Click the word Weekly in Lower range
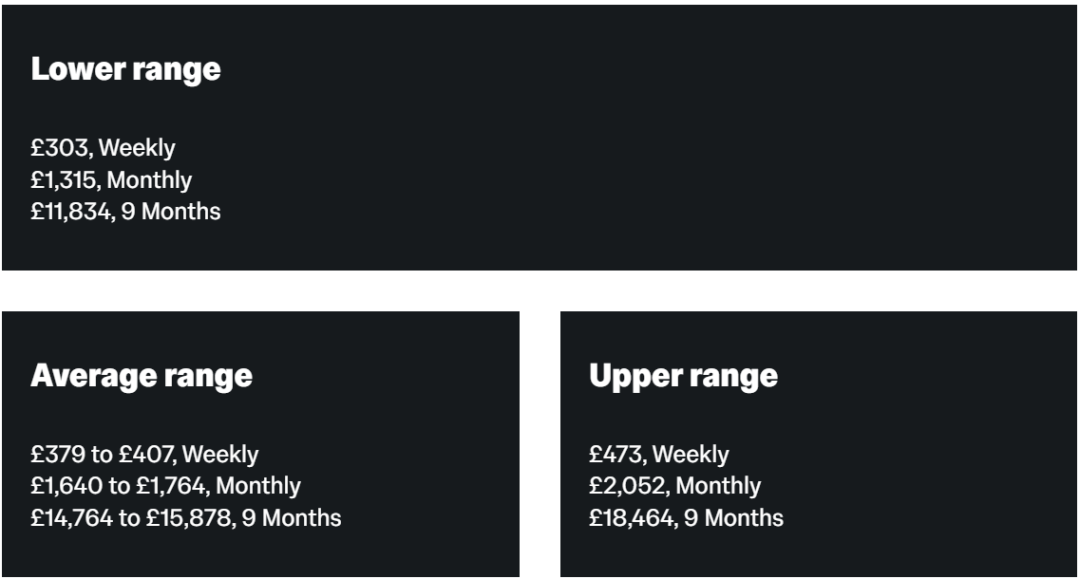Screen dimensions: 1080x579 click(x=137, y=148)
